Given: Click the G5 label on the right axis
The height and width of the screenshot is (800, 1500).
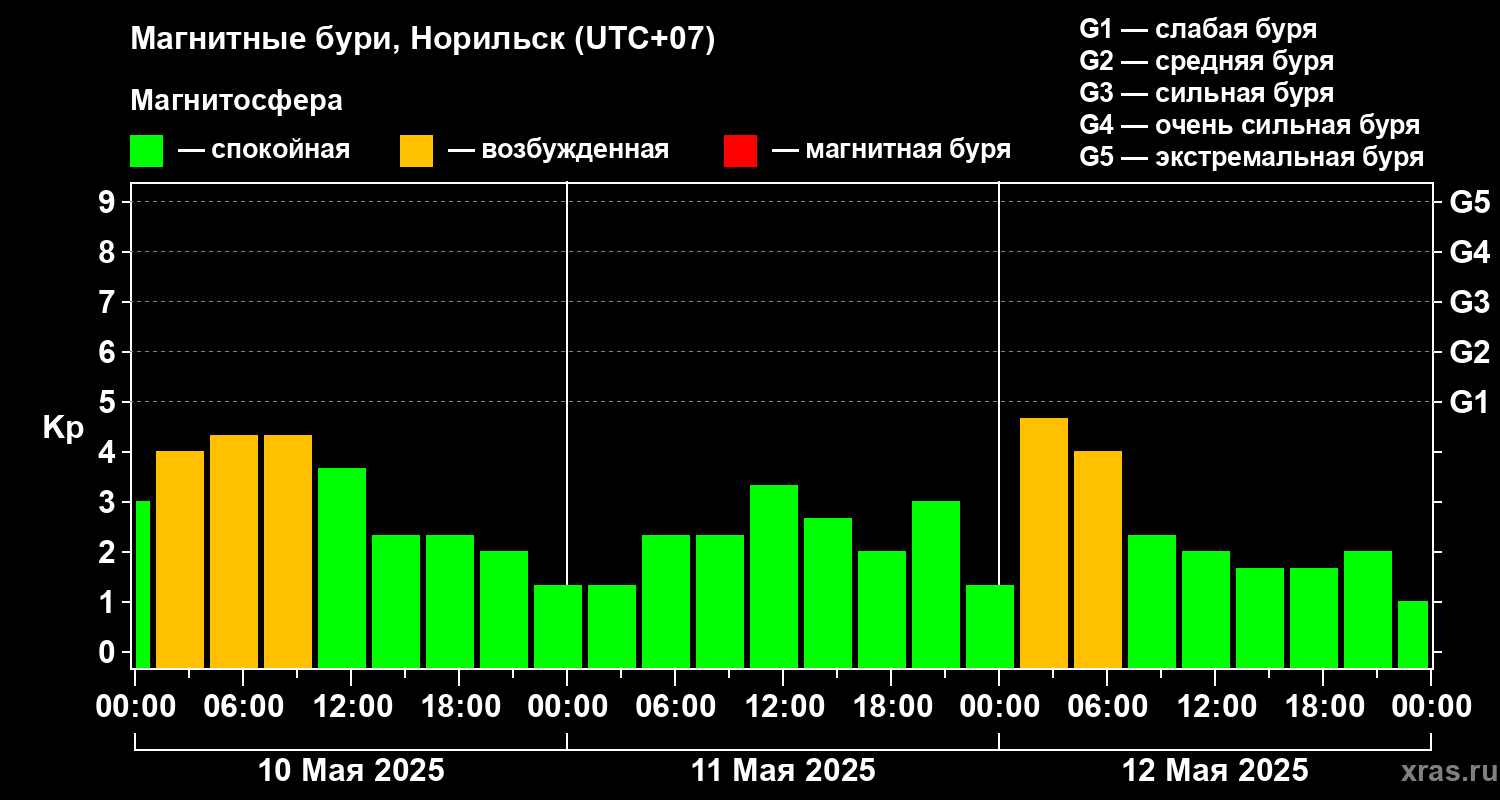Looking at the screenshot, I should point(1469,202).
